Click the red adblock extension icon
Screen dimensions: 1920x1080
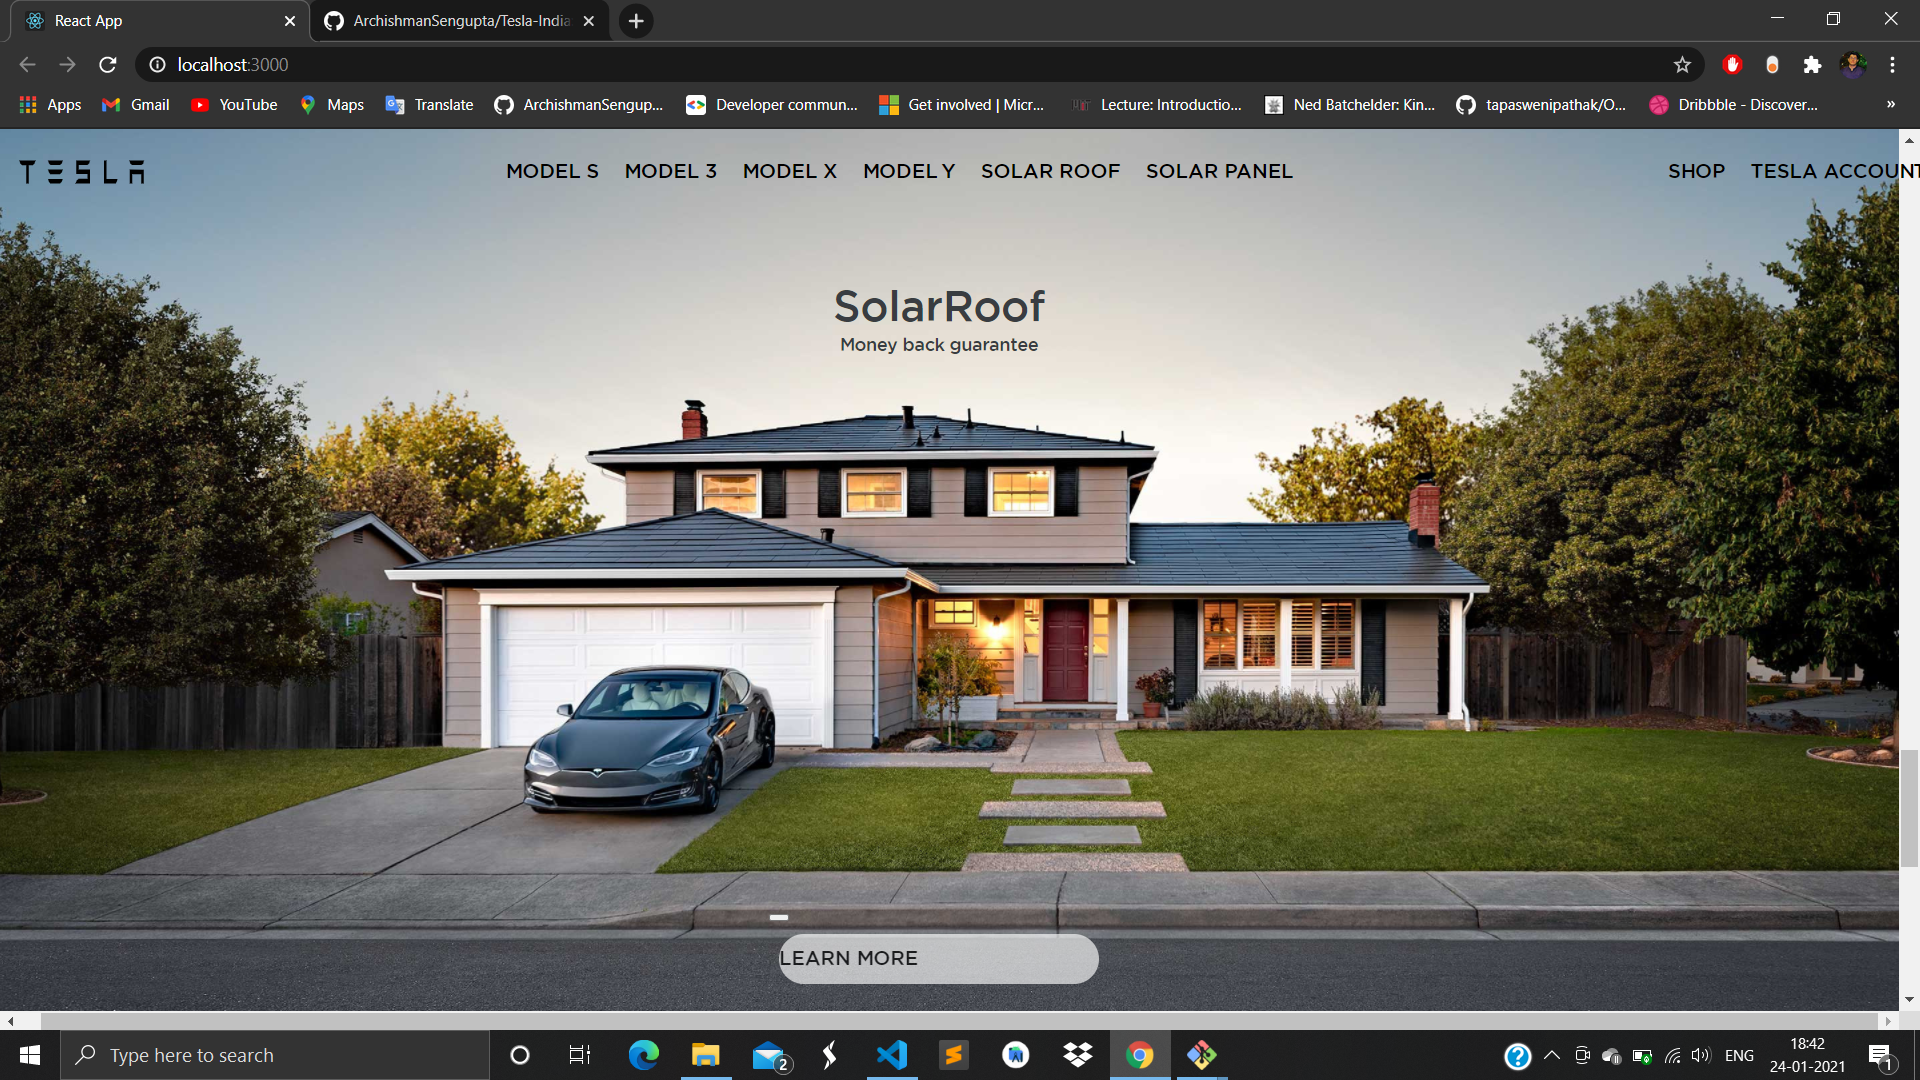tap(1733, 65)
